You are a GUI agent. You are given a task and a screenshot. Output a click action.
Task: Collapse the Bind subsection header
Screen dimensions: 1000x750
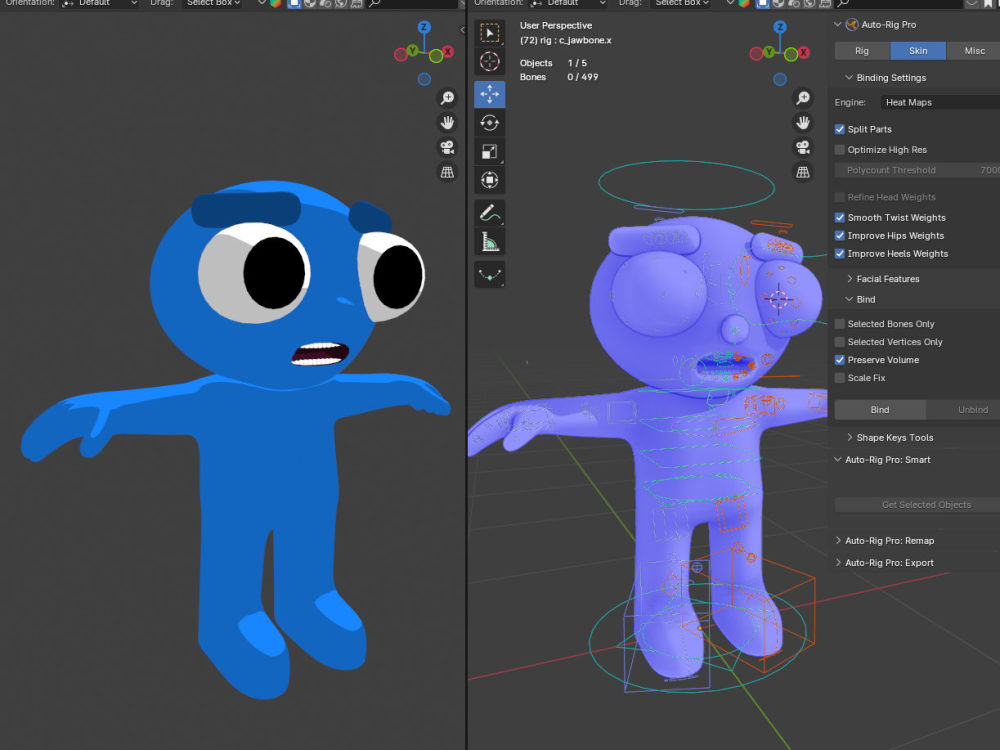tap(849, 299)
